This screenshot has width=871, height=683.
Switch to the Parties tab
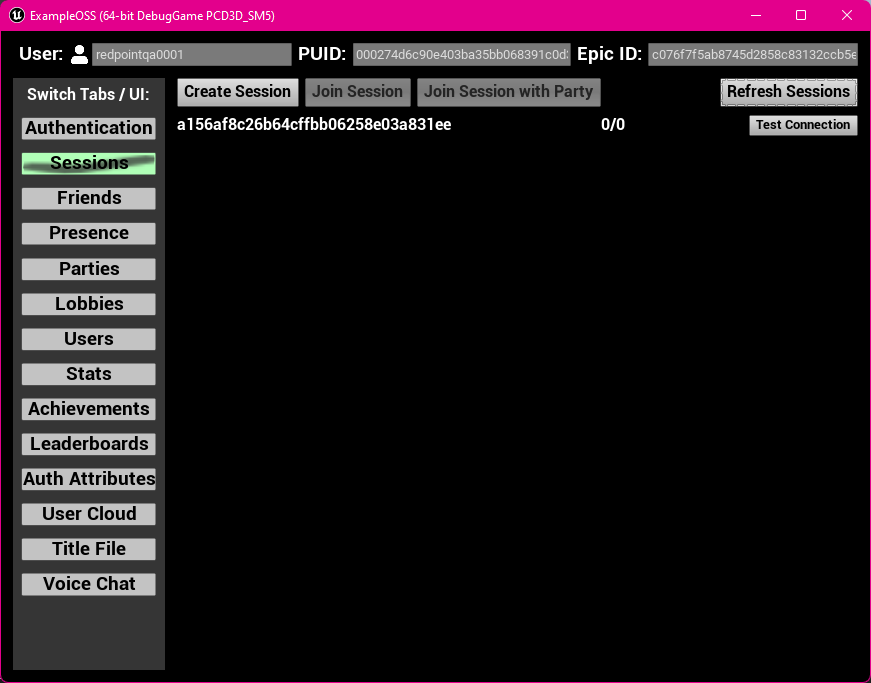point(88,268)
